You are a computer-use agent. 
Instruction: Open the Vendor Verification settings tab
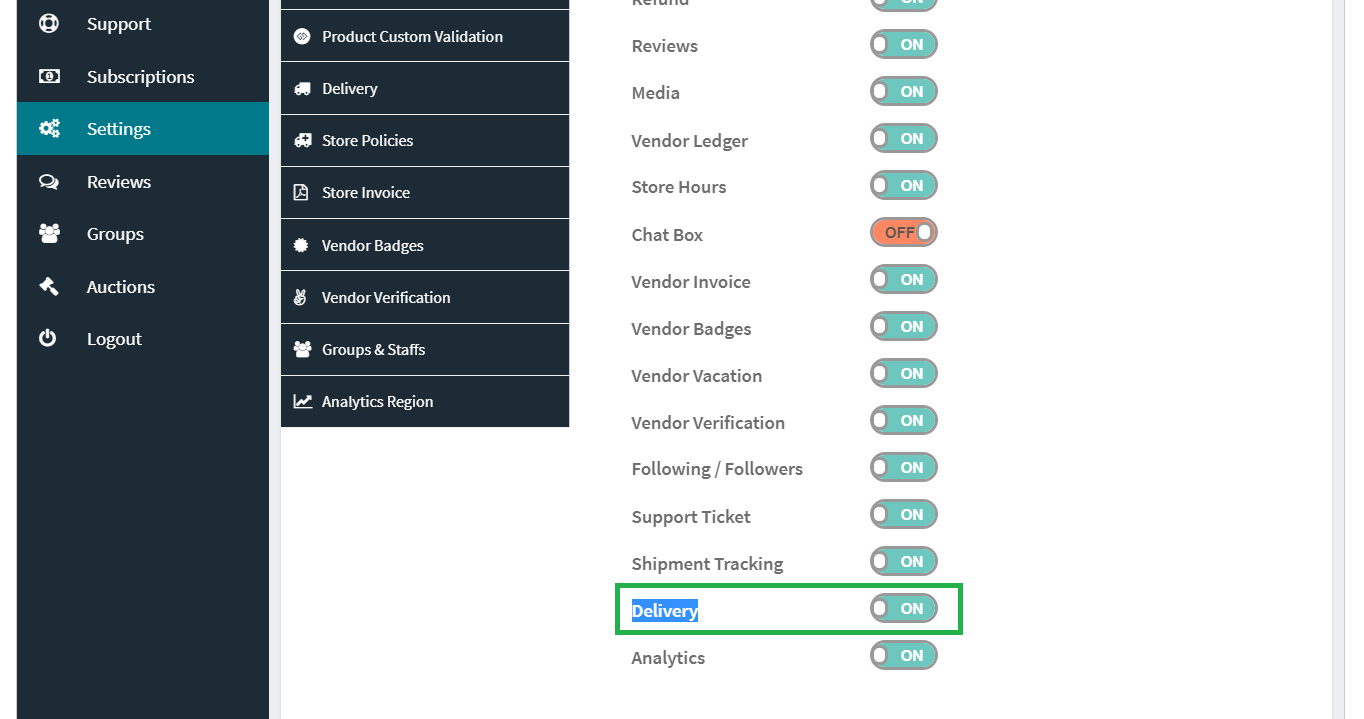tap(425, 297)
